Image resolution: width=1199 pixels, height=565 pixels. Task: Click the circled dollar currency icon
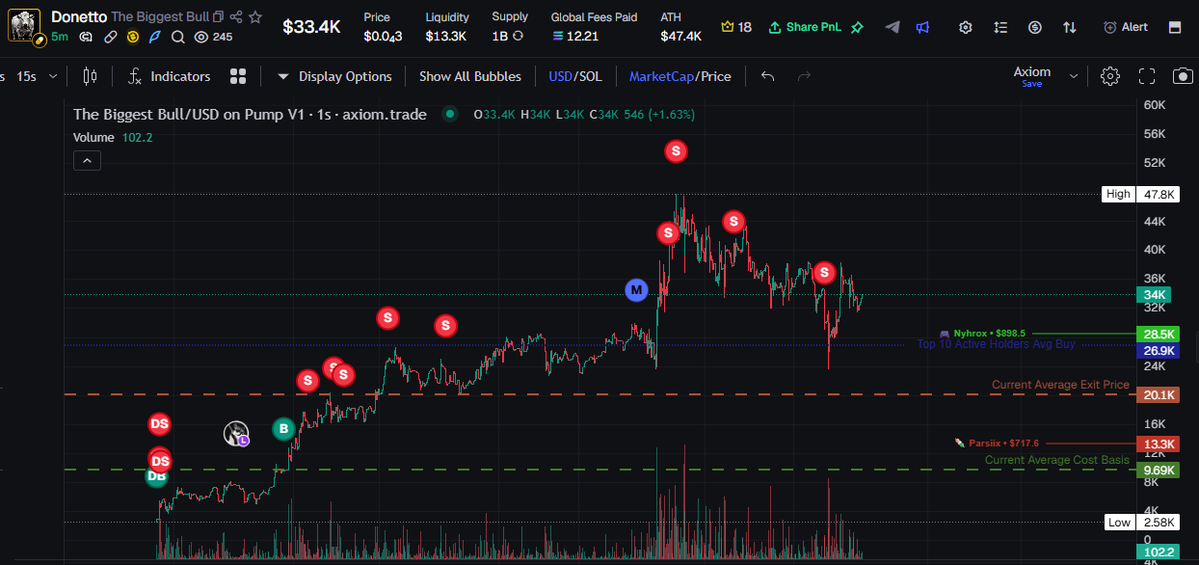(1035, 27)
